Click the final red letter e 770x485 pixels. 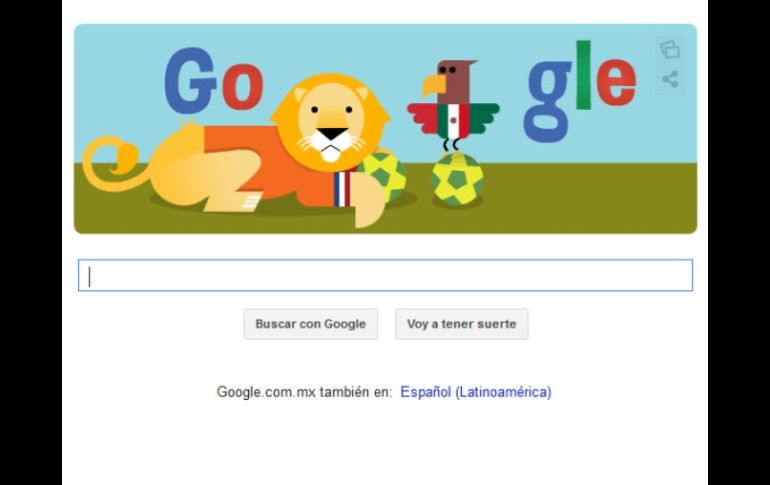616,81
